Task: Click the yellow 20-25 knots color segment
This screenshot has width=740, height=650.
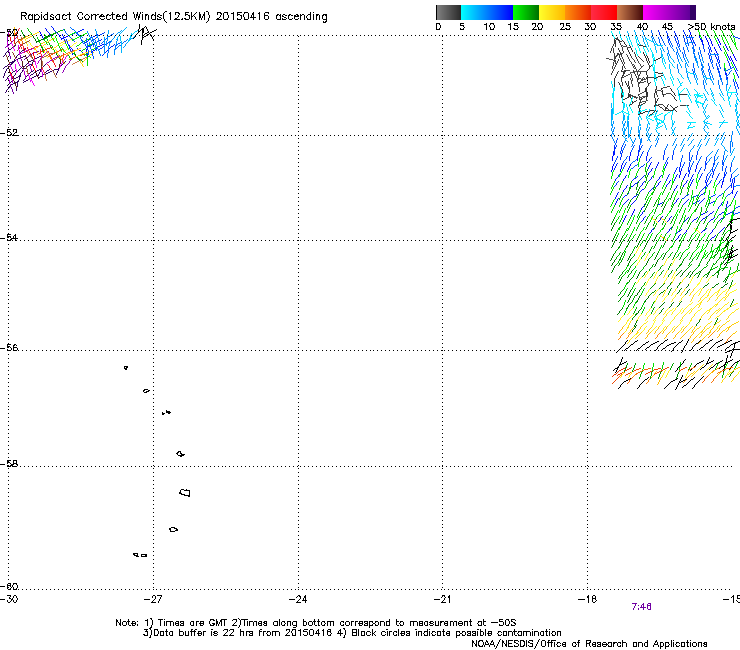Action: tap(552, 12)
